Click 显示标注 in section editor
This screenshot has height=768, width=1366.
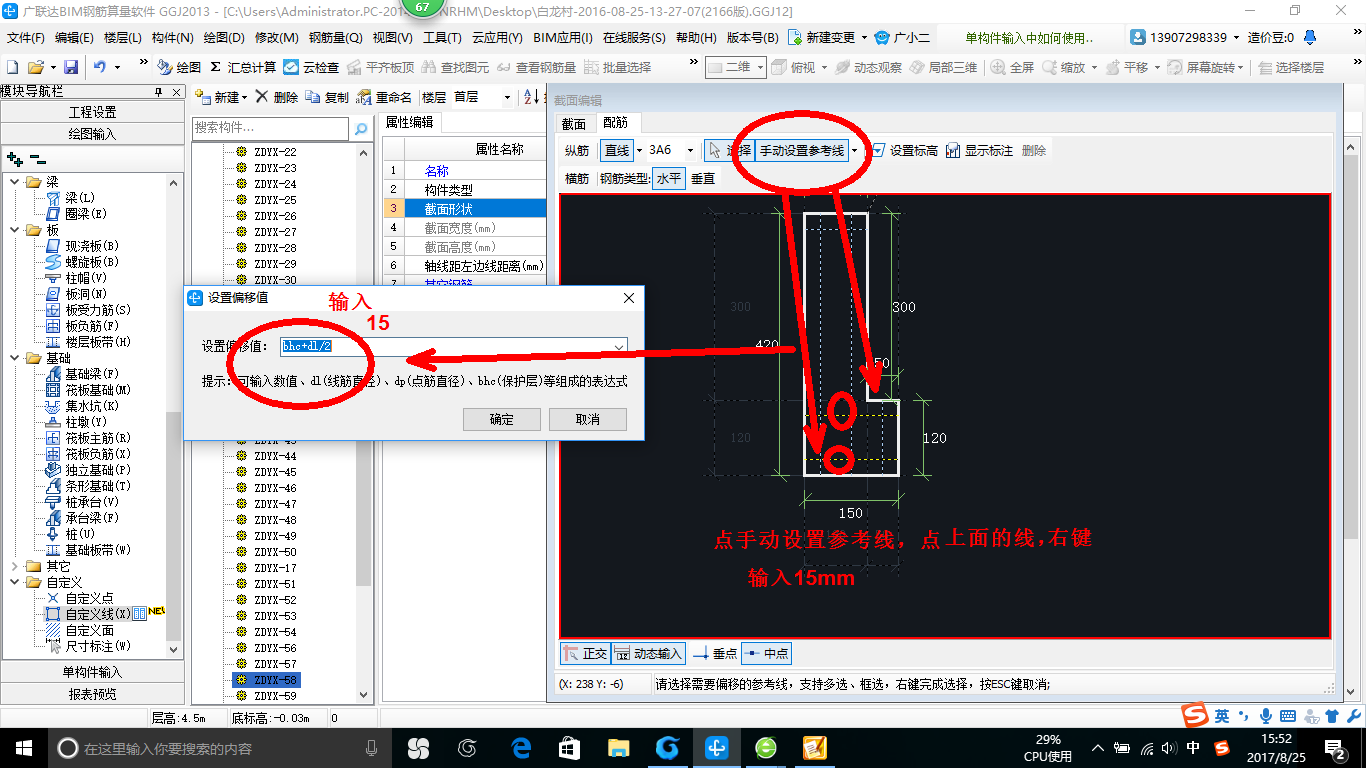pyautogui.click(x=979, y=150)
